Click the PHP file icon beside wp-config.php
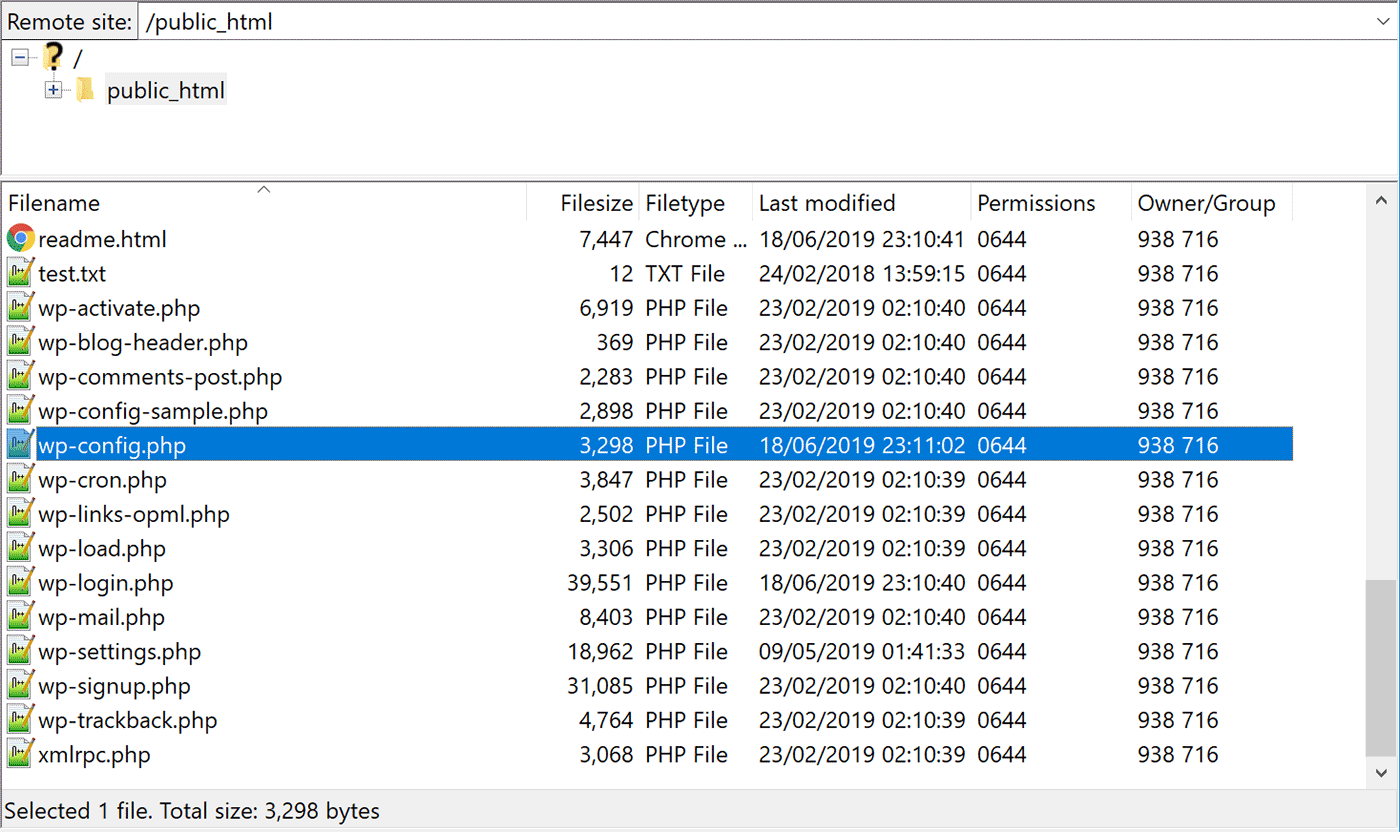 (21, 444)
